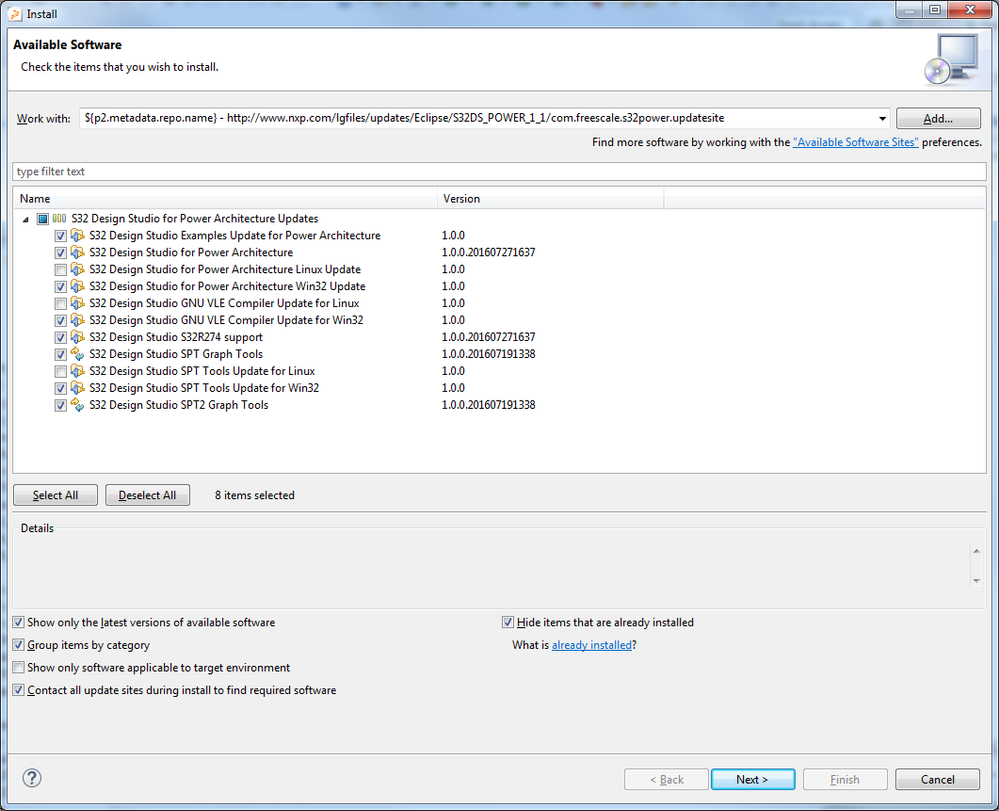Uncheck S32 Design Studio for Power Architecture 1.0.0.201607271637 checkbox
The height and width of the screenshot is (811, 999).
coord(61,253)
